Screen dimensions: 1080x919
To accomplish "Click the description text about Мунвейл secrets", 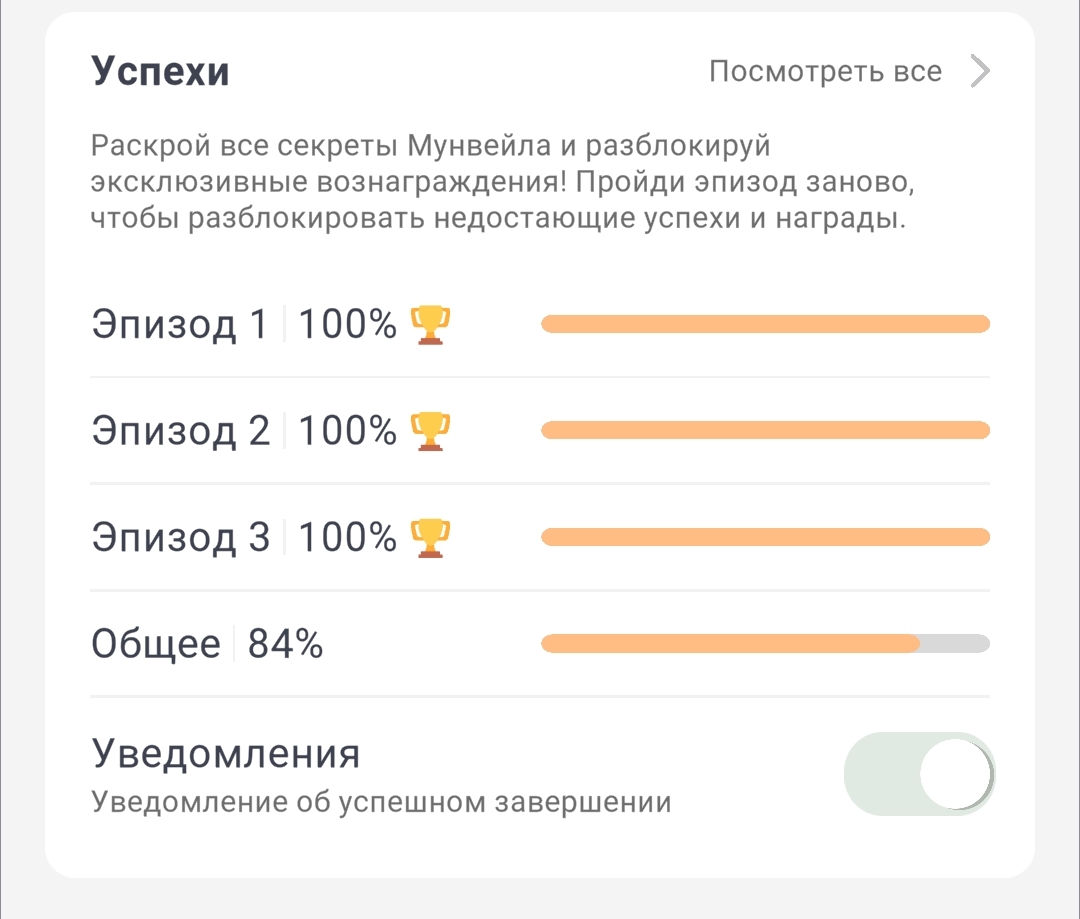I will tap(503, 182).
